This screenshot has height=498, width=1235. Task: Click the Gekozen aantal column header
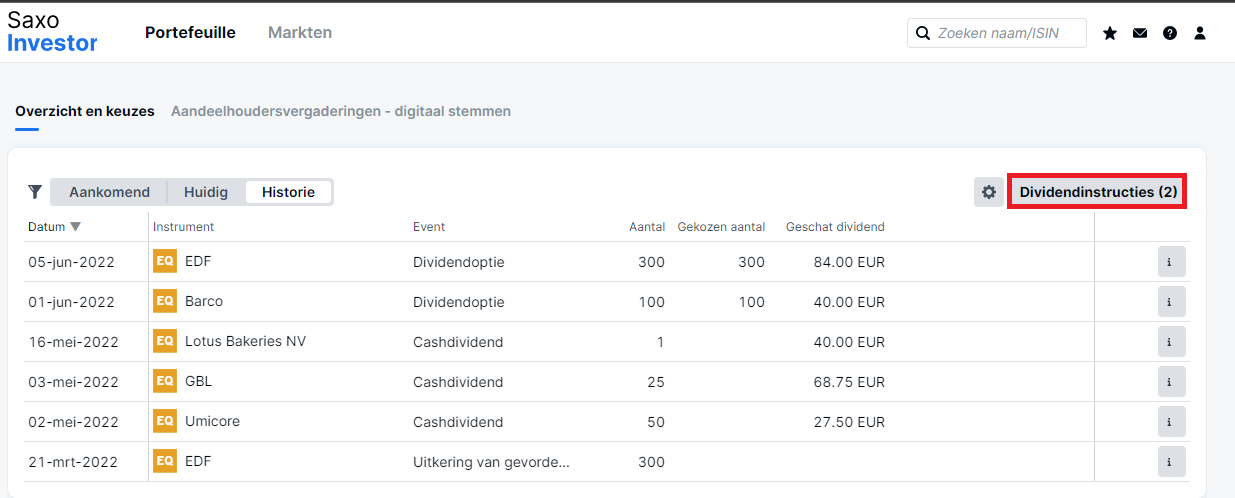(x=721, y=227)
